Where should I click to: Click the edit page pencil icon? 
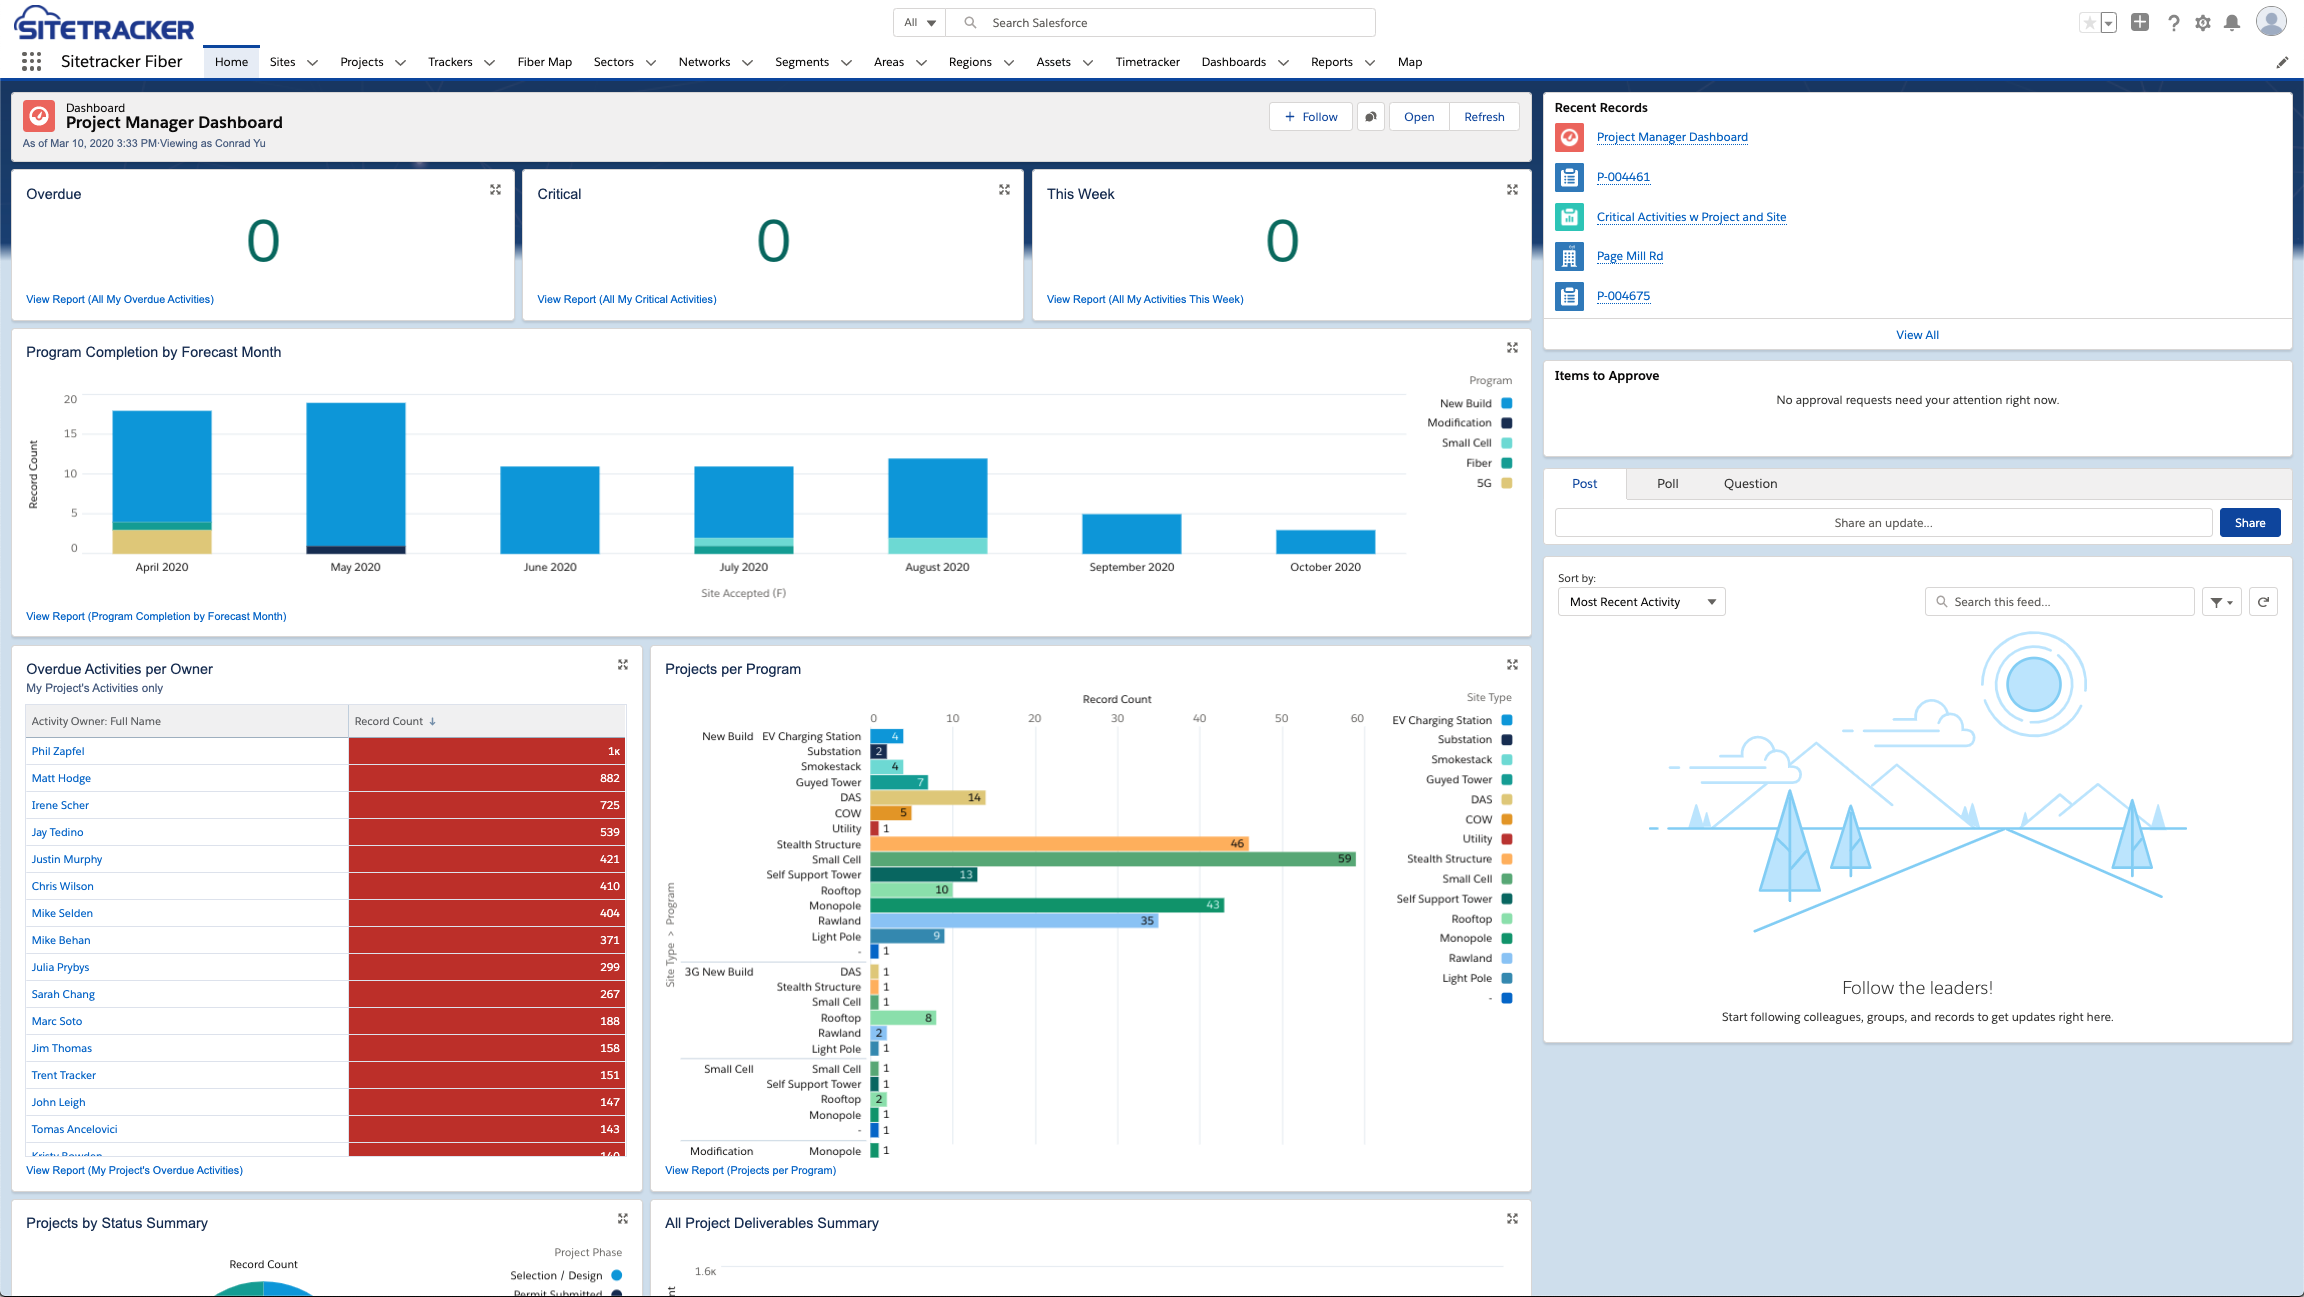2282,62
